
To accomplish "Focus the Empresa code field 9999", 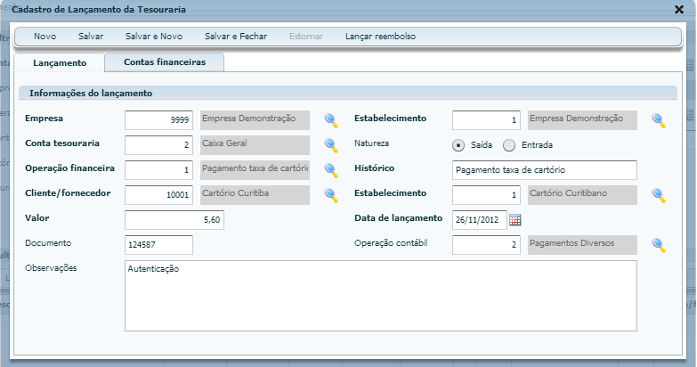I will tap(159, 120).
